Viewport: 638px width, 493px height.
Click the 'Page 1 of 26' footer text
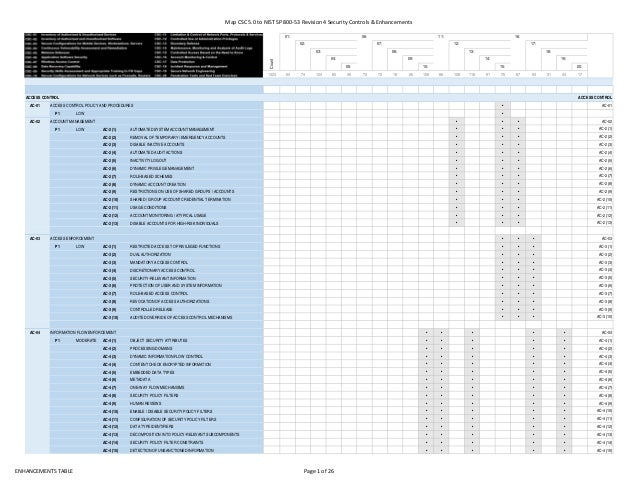tap(319, 471)
